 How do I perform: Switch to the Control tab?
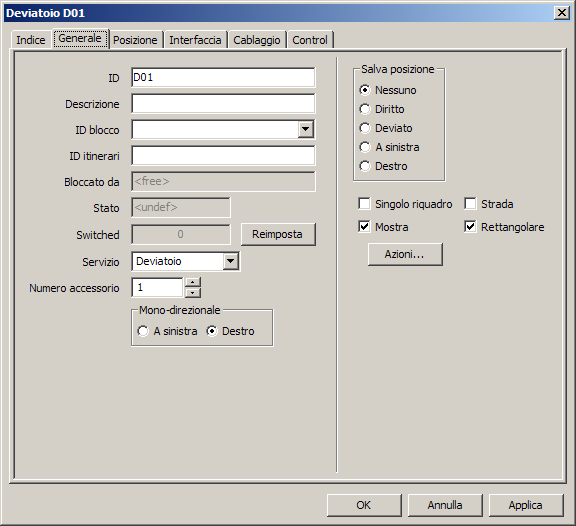coord(310,40)
